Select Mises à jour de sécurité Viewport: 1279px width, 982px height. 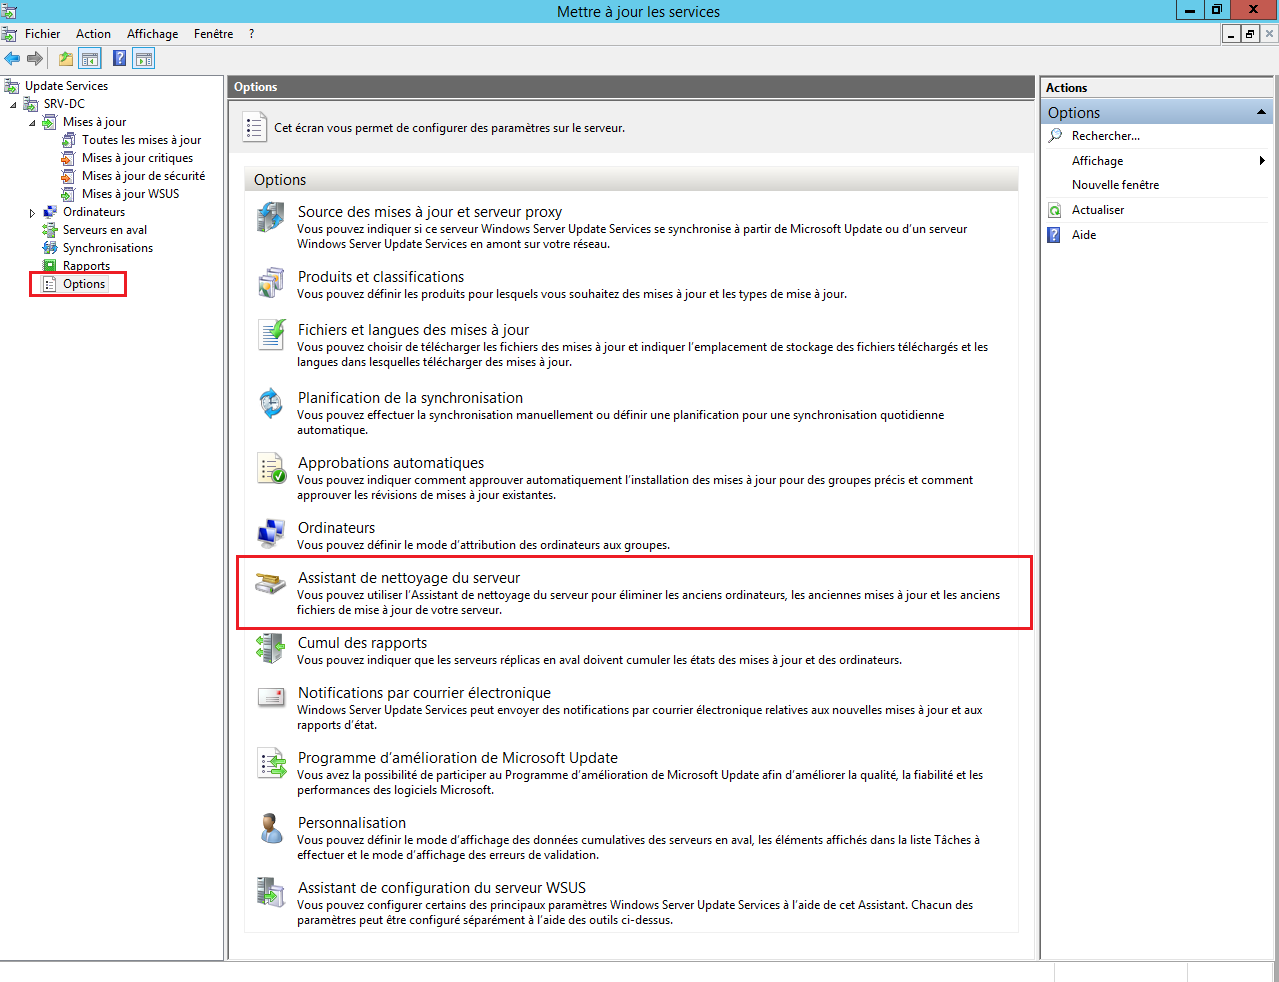(x=143, y=176)
